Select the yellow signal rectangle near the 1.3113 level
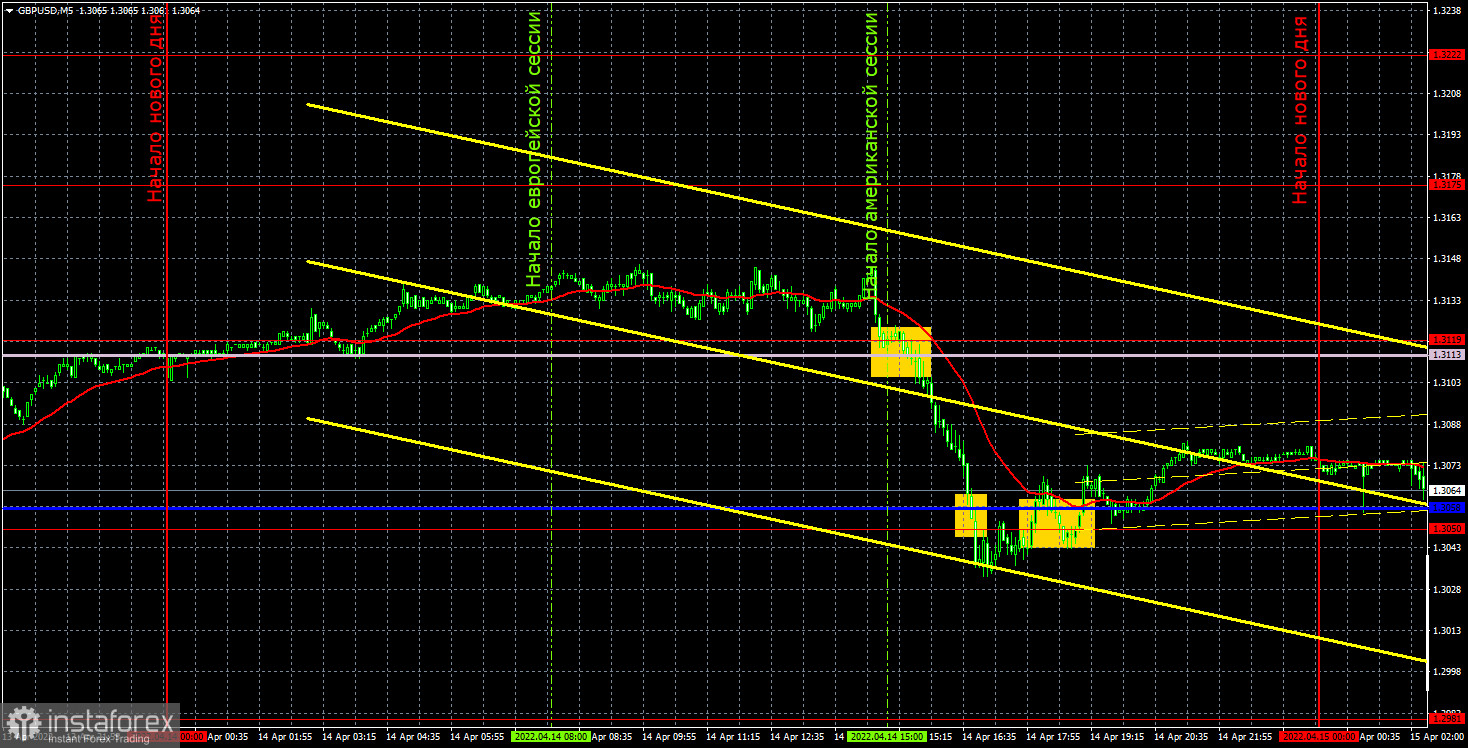1468x748 pixels. [901, 351]
